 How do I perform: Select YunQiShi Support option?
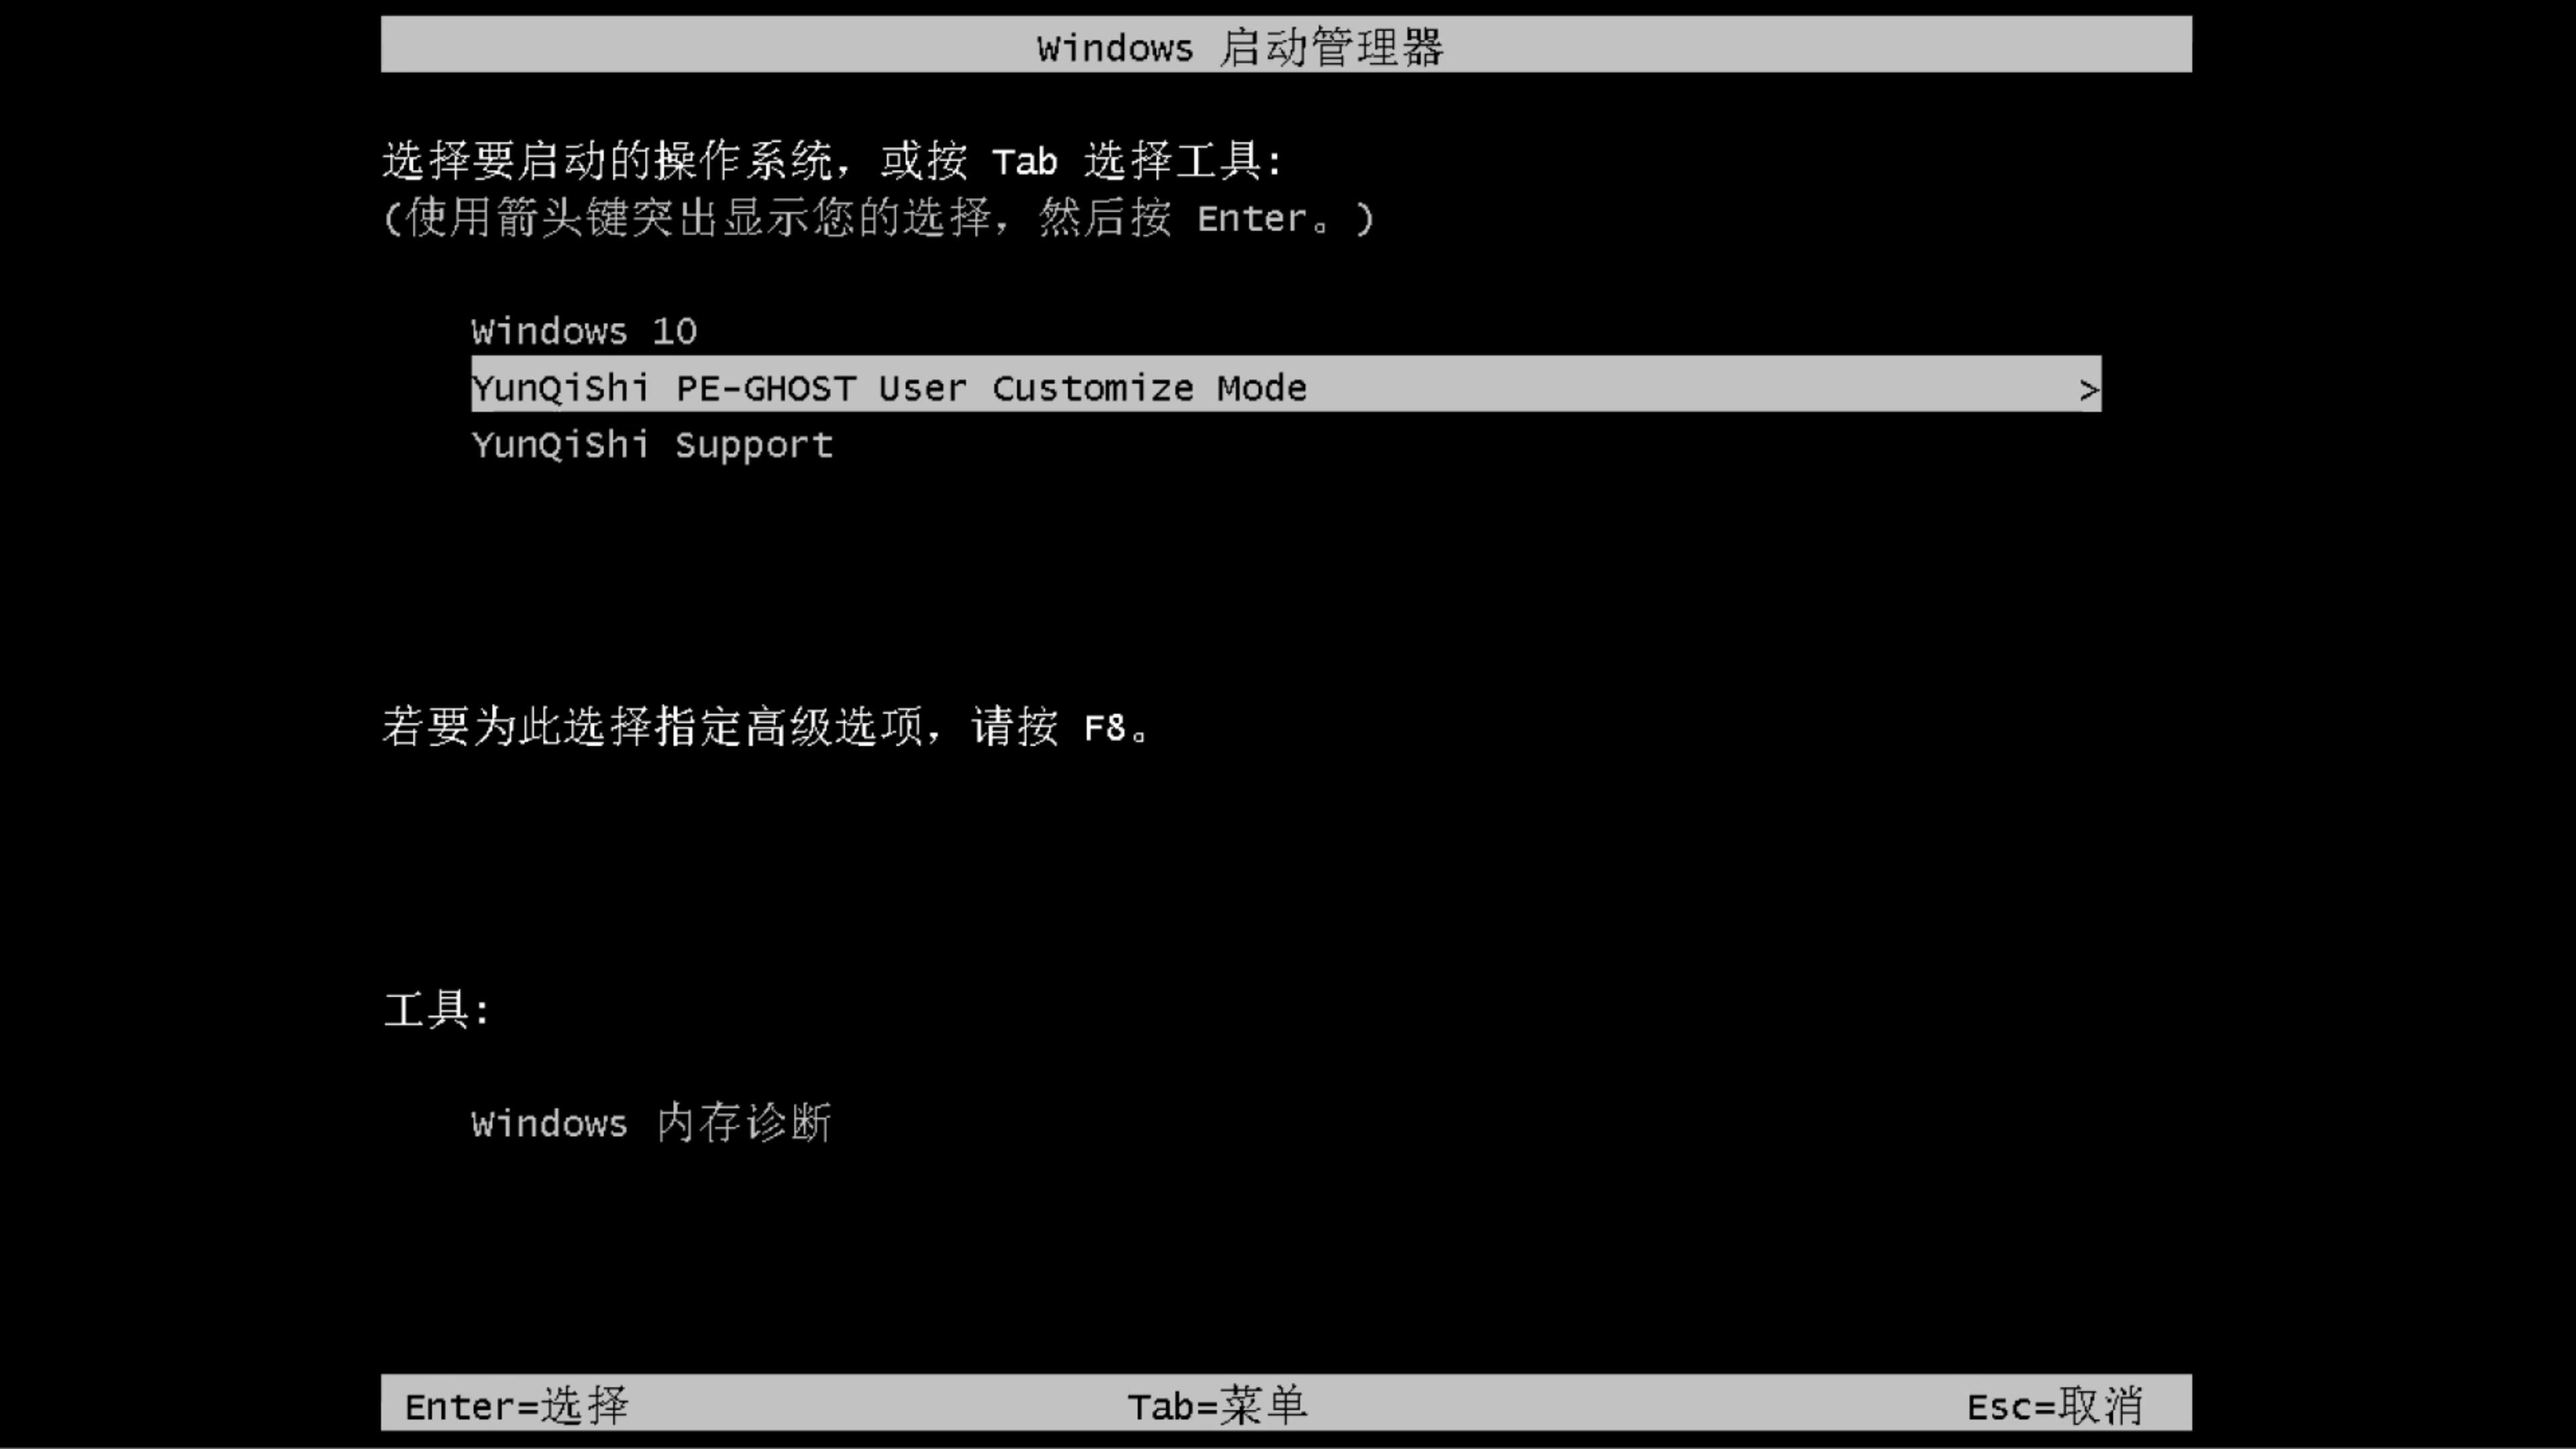click(x=653, y=444)
